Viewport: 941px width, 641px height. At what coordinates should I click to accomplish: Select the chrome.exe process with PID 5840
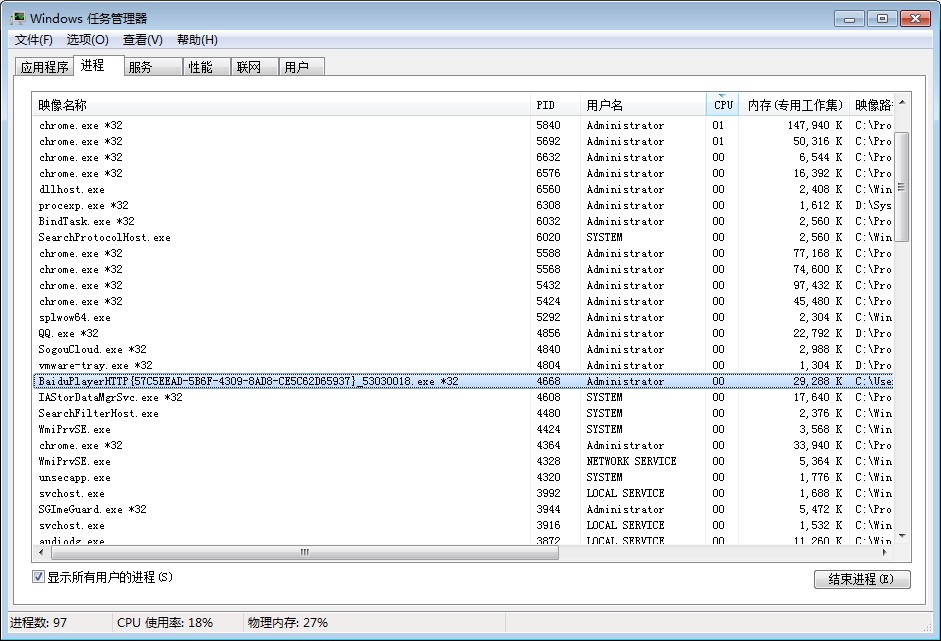click(463, 125)
